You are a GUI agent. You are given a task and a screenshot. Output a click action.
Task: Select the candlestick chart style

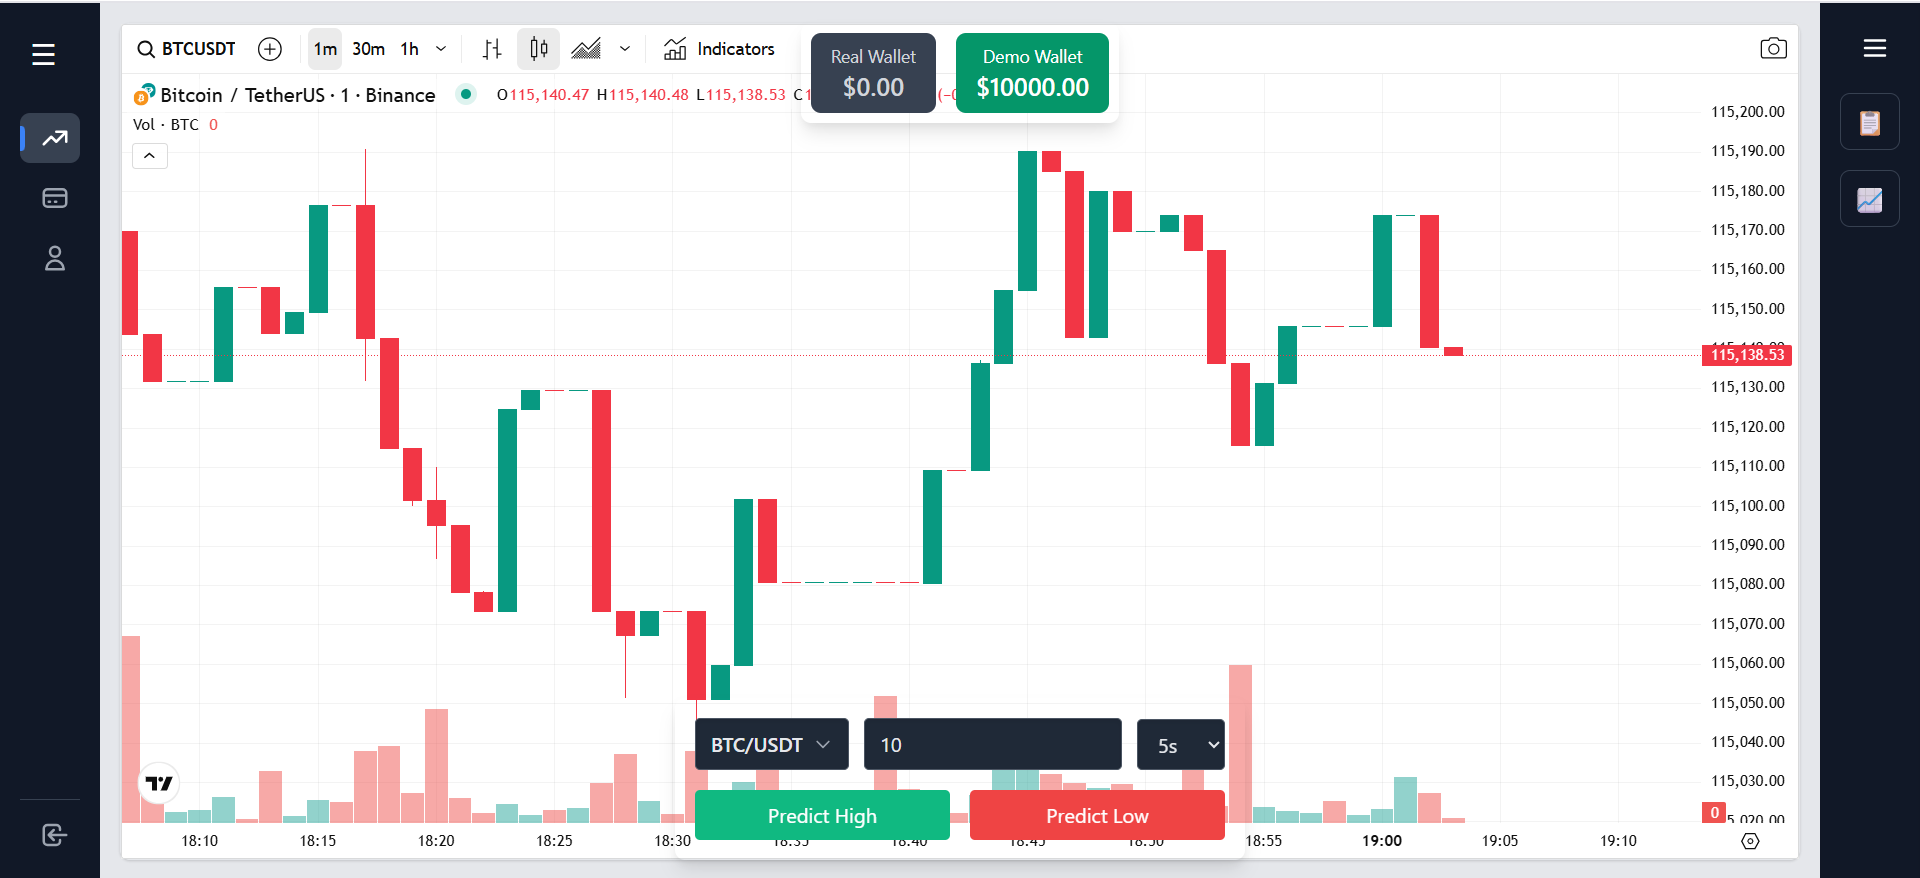point(538,49)
